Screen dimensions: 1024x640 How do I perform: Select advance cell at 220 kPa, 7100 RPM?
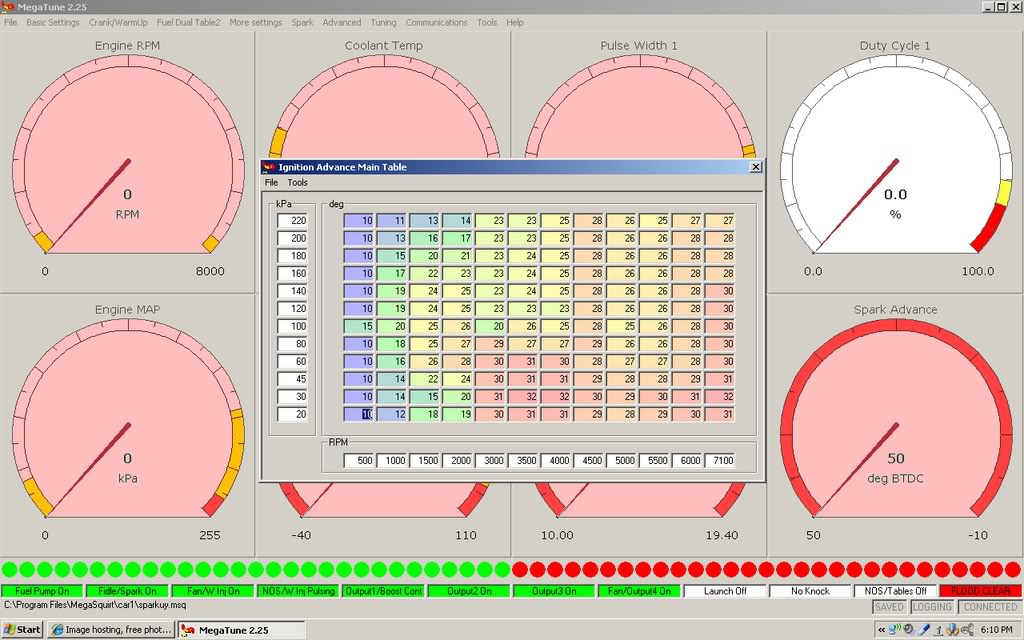(720, 221)
